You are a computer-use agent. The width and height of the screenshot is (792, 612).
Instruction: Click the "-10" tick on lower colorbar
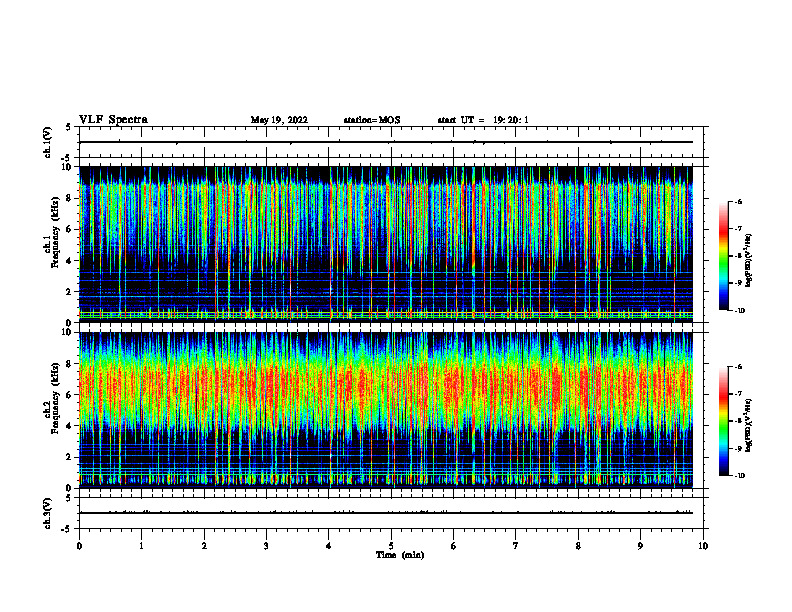pos(739,476)
